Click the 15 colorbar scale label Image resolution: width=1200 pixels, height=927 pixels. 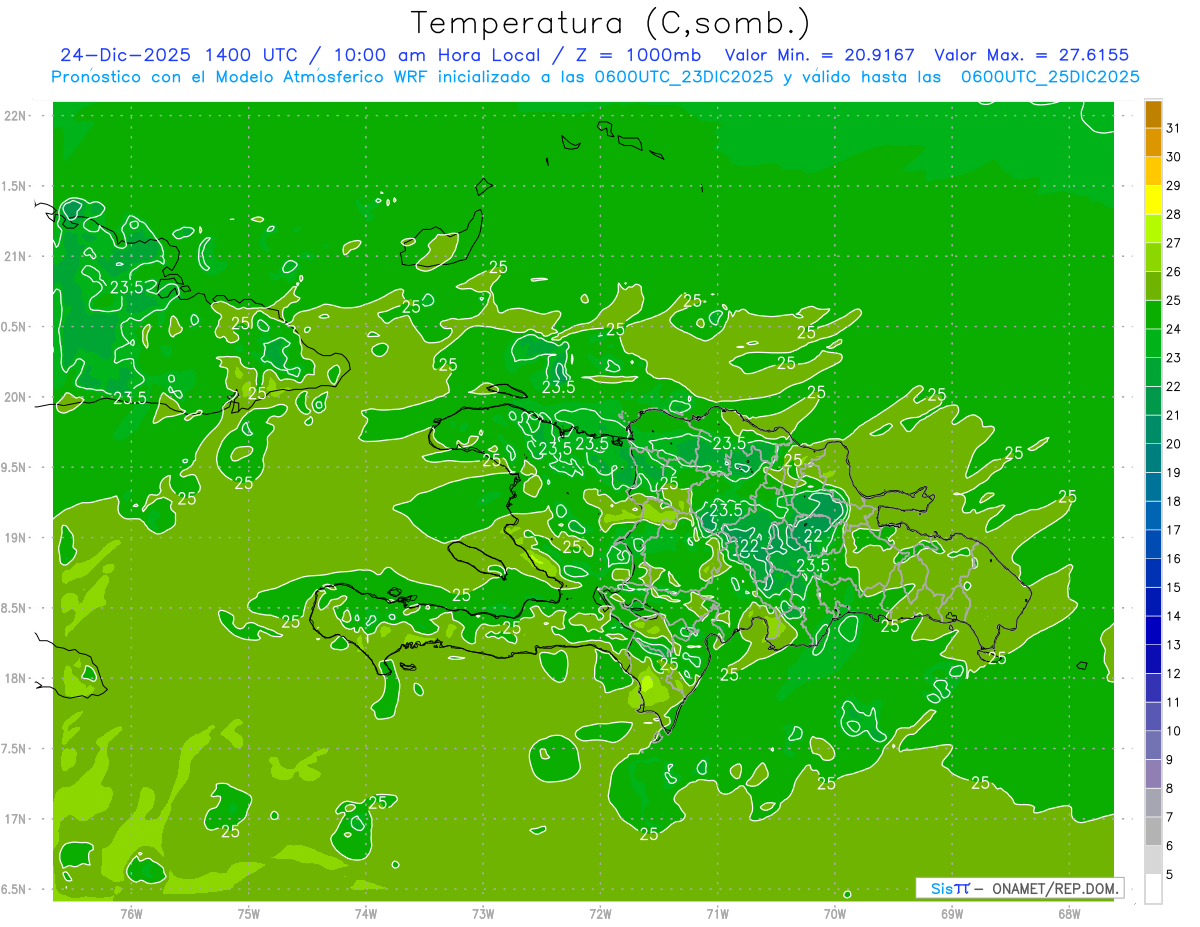pos(1174,588)
